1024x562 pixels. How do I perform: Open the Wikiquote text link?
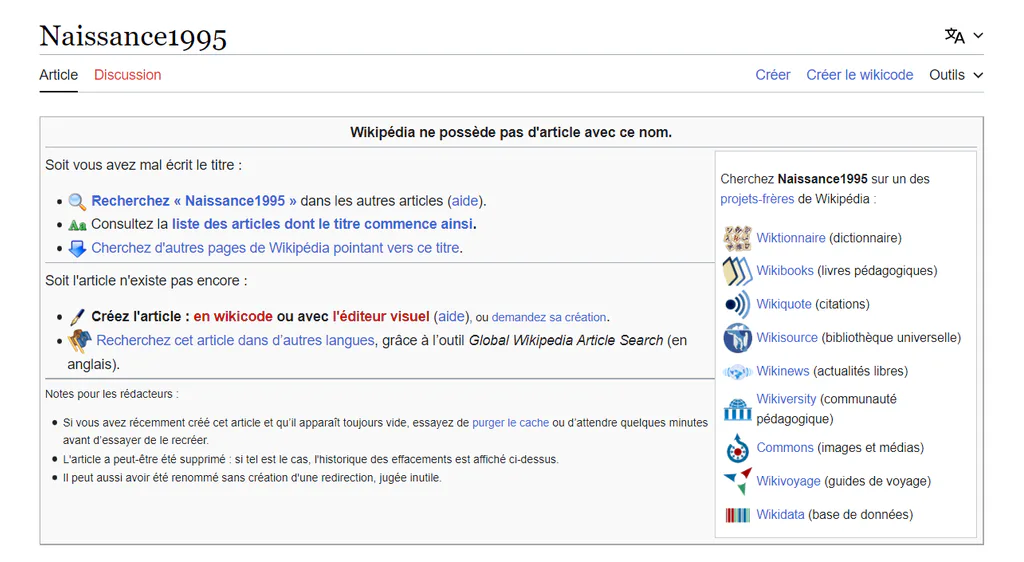[784, 304]
